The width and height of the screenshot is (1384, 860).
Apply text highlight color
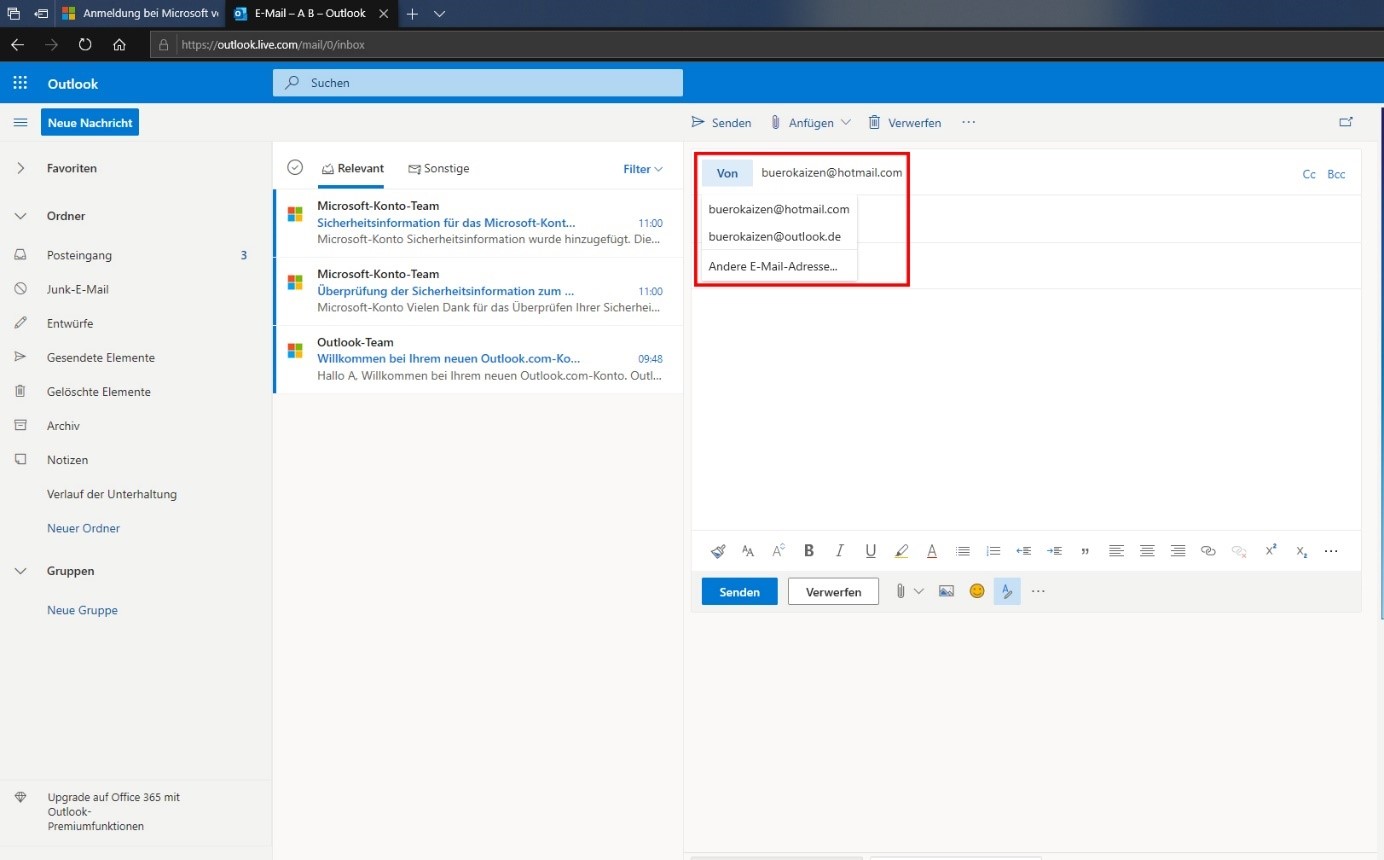tap(902, 551)
